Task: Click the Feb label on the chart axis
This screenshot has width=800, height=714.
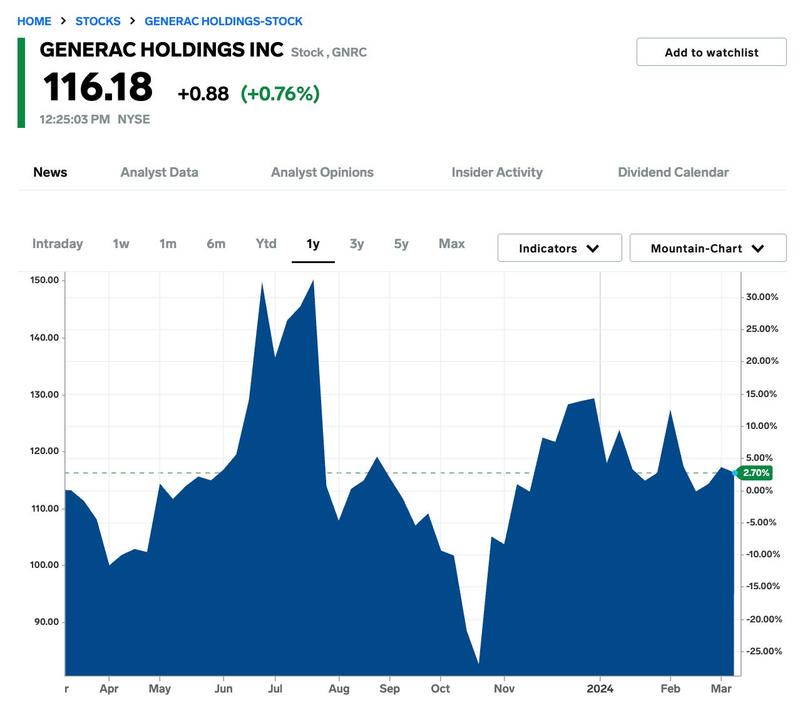Action: (x=670, y=689)
